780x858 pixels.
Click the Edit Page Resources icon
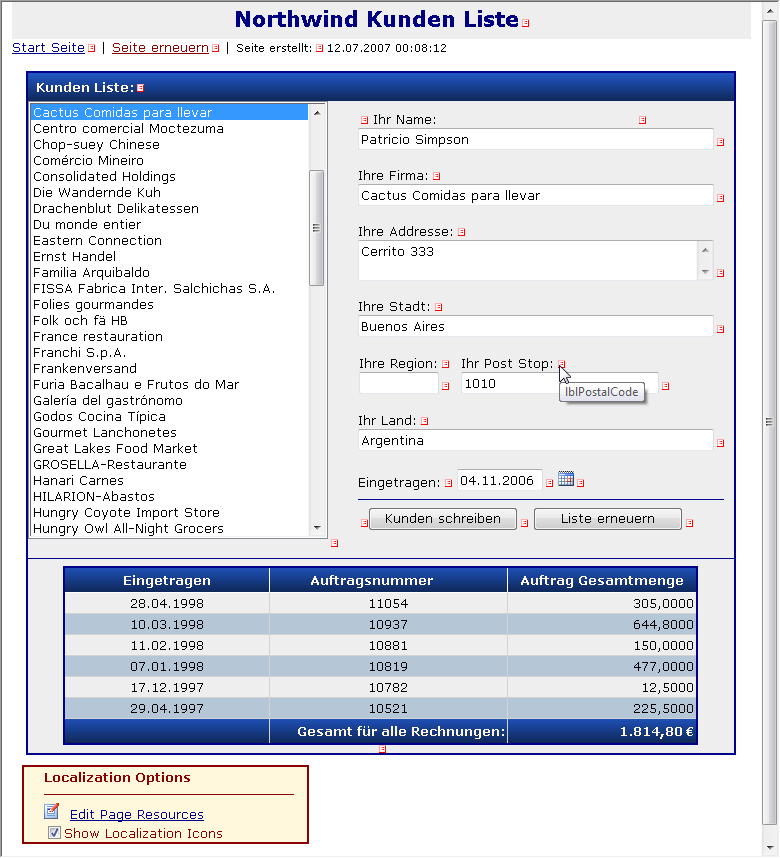pos(52,812)
